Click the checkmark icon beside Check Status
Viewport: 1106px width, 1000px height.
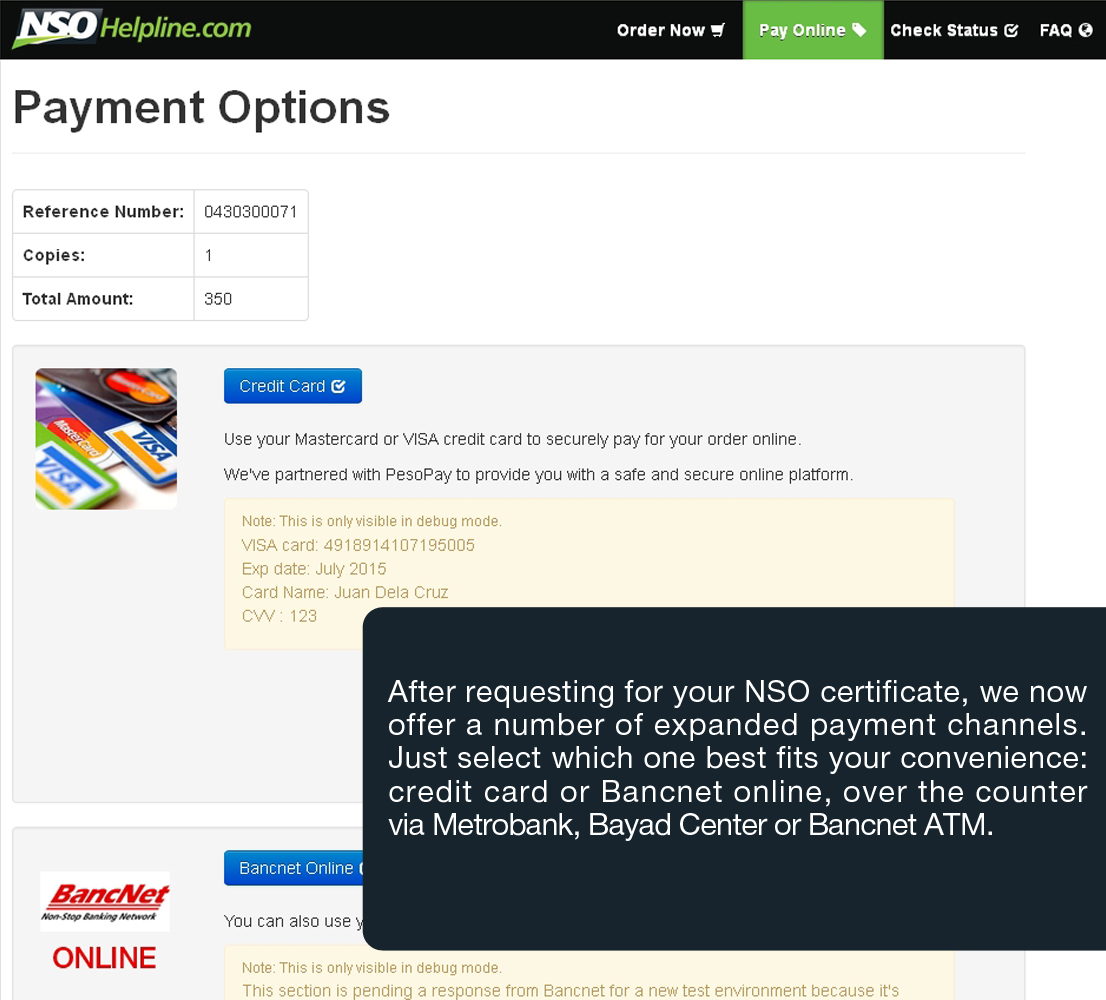(x=1011, y=30)
